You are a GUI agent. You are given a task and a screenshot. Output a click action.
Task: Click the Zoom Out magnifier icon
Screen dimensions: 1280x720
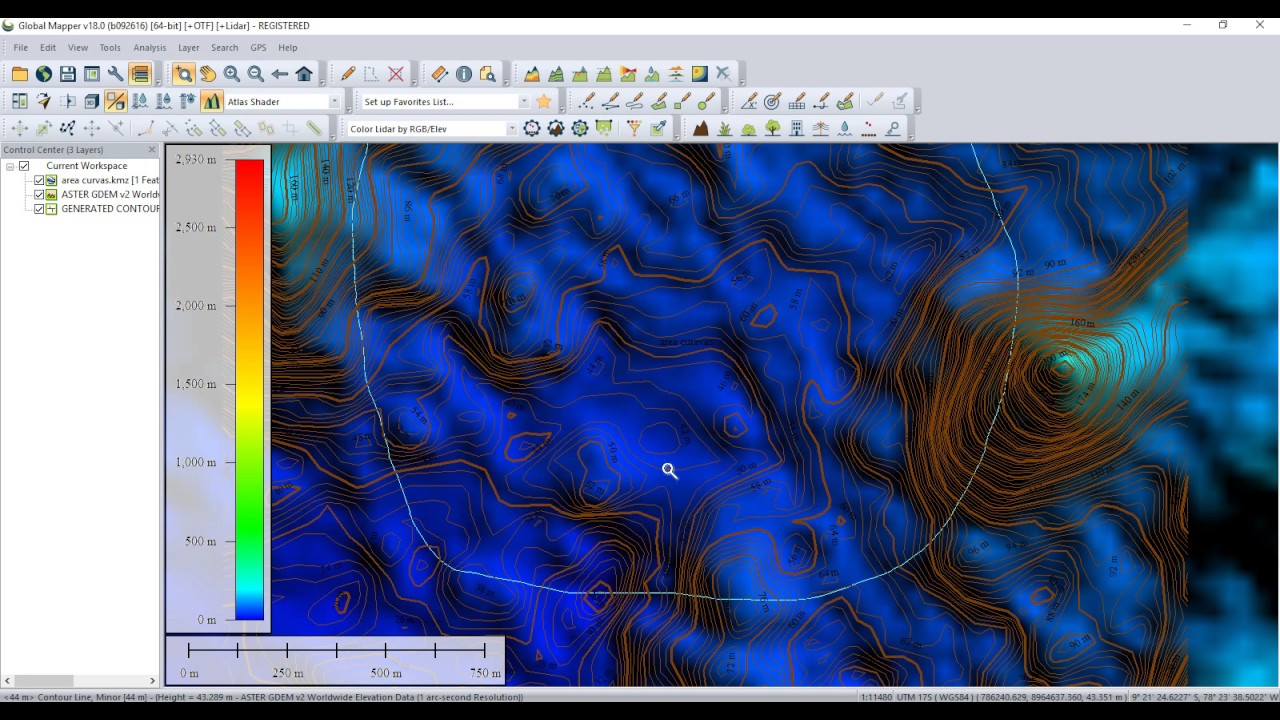coord(256,74)
